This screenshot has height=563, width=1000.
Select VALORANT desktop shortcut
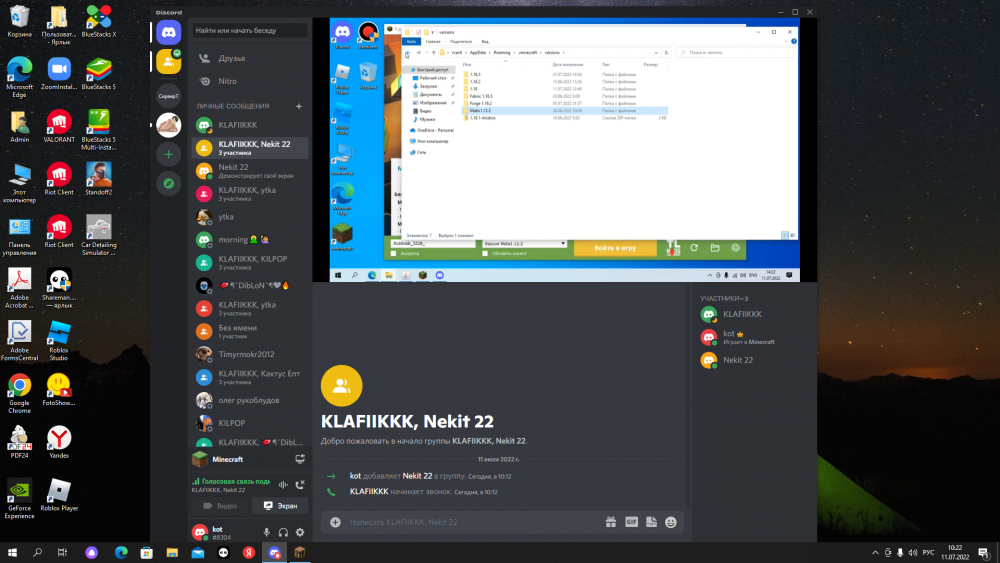tap(59, 126)
